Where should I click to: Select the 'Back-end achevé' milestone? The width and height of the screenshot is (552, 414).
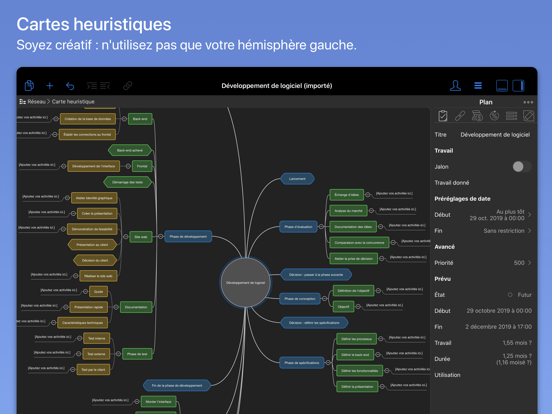pos(130,150)
